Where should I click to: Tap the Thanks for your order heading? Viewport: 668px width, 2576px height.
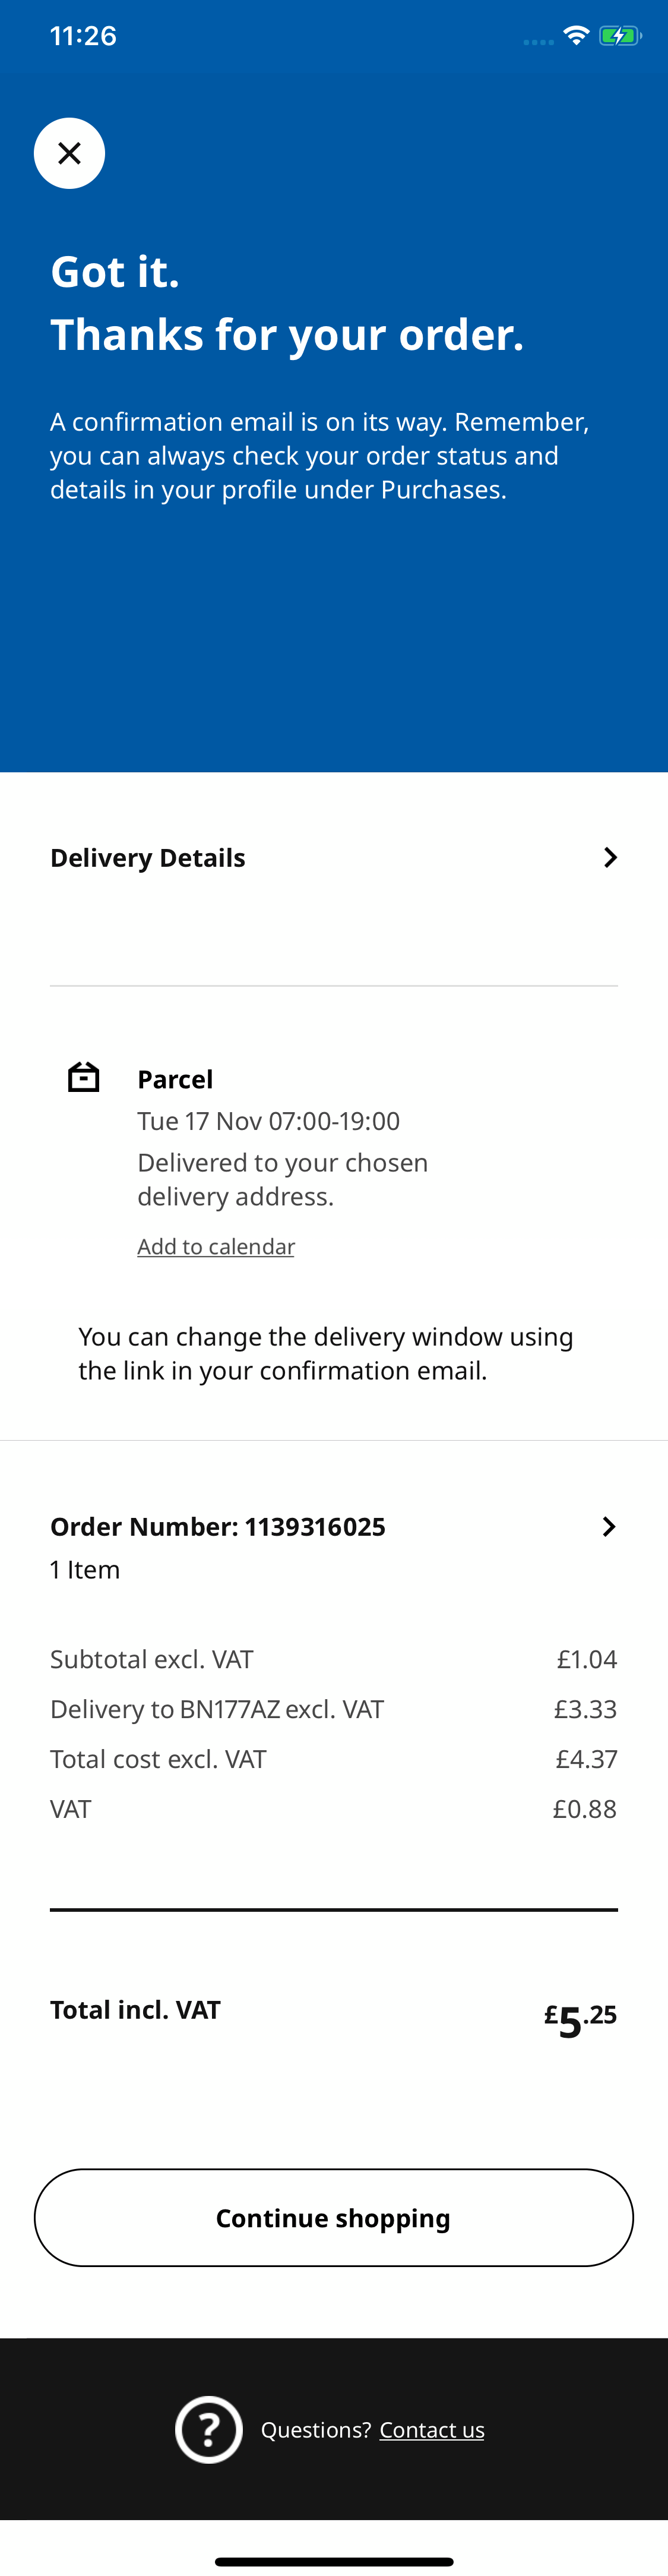tap(287, 334)
